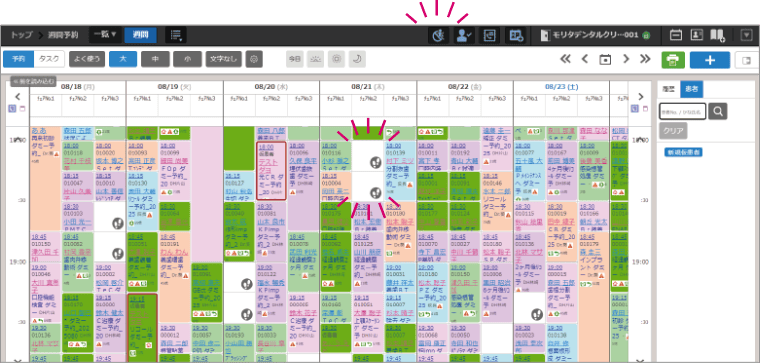Image resolution: width=760 pixels, height=363 pixels.
Task: Toggle 文字なし display
Action: point(223,59)
